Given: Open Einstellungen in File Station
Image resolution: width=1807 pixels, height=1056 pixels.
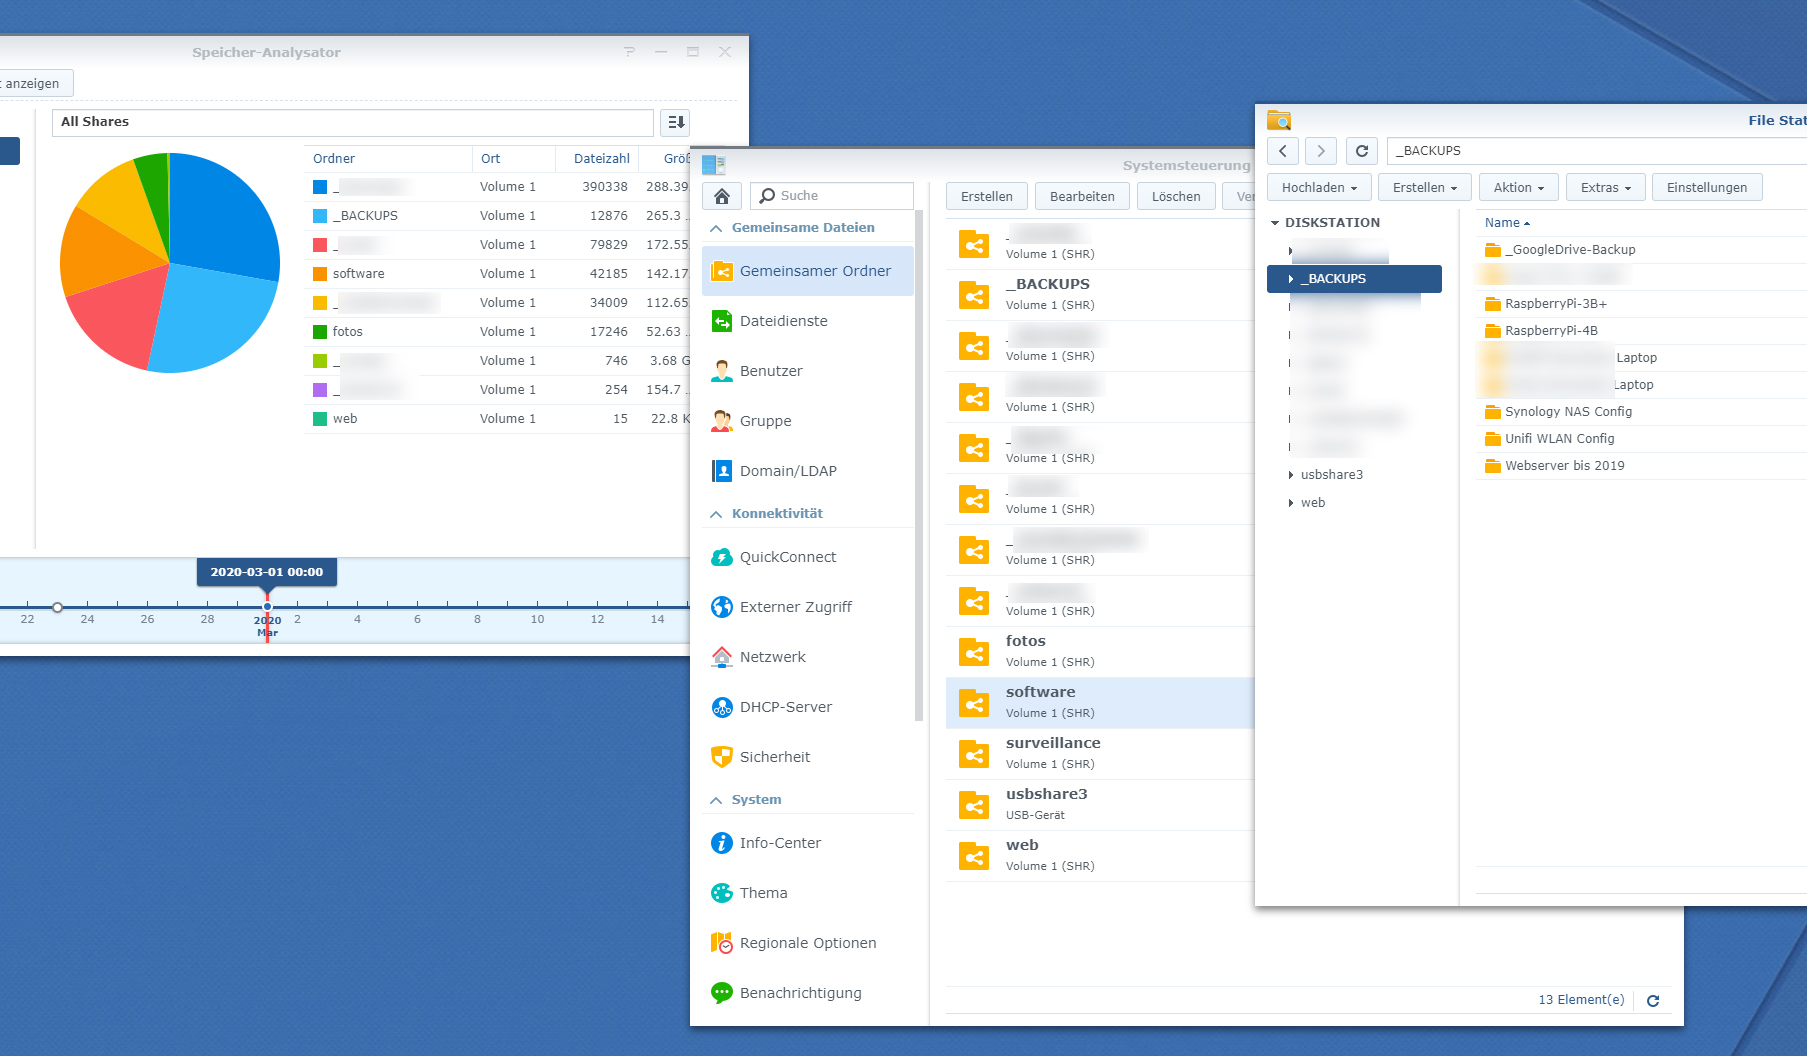Looking at the screenshot, I should coord(1707,187).
